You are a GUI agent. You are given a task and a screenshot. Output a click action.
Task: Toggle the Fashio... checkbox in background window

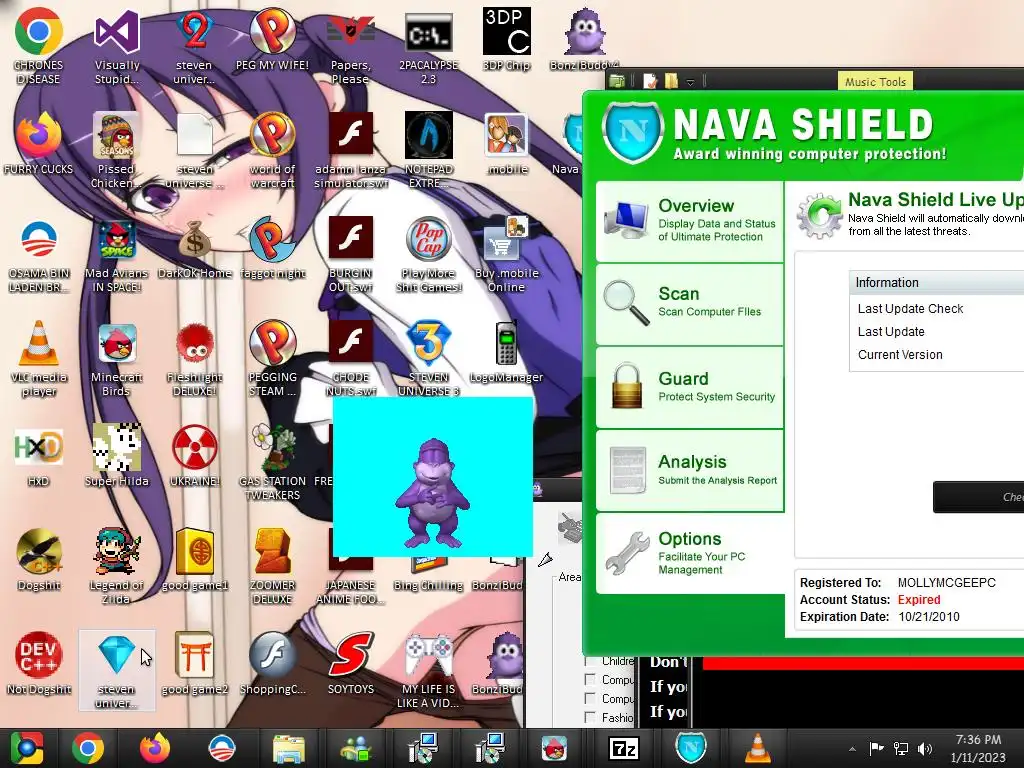(x=590, y=717)
